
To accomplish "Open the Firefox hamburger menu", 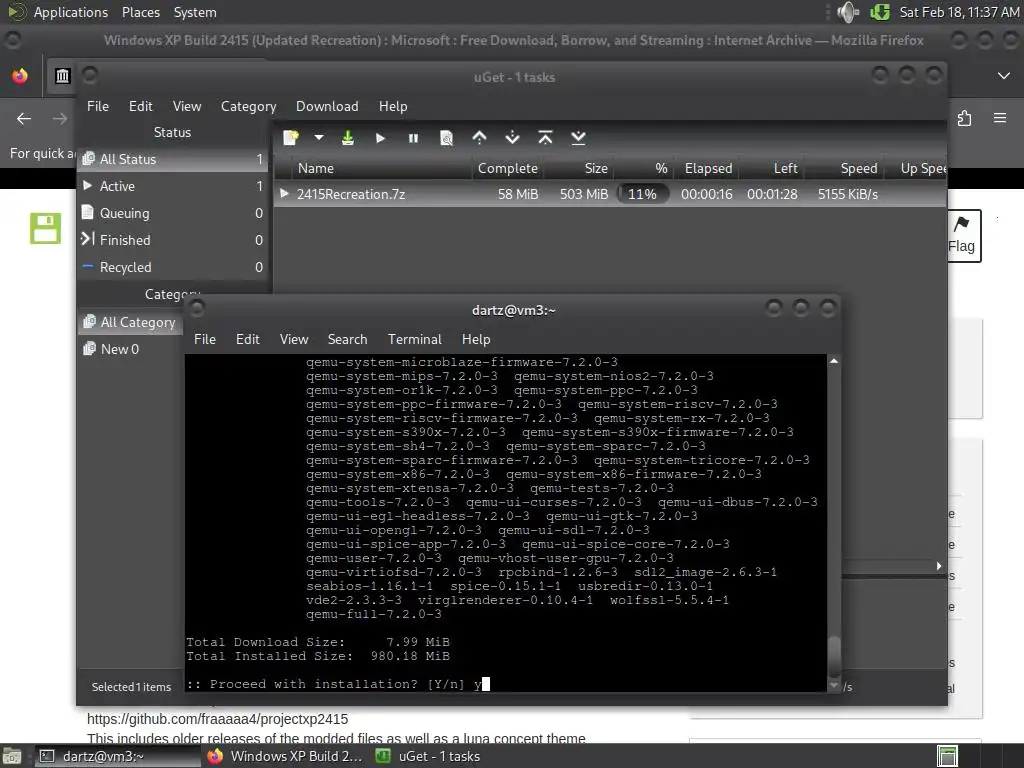I will pyautogui.click(x=1000, y=118).
